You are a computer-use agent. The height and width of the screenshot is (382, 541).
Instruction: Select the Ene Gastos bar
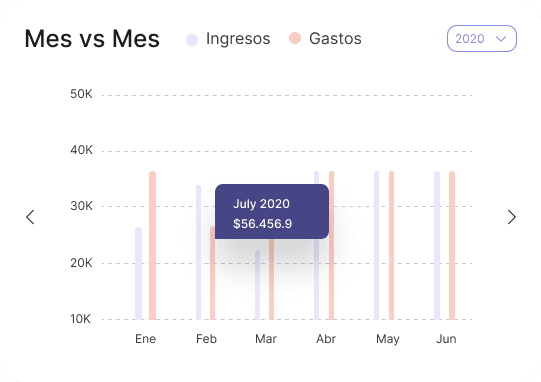(x=153, y=245)
